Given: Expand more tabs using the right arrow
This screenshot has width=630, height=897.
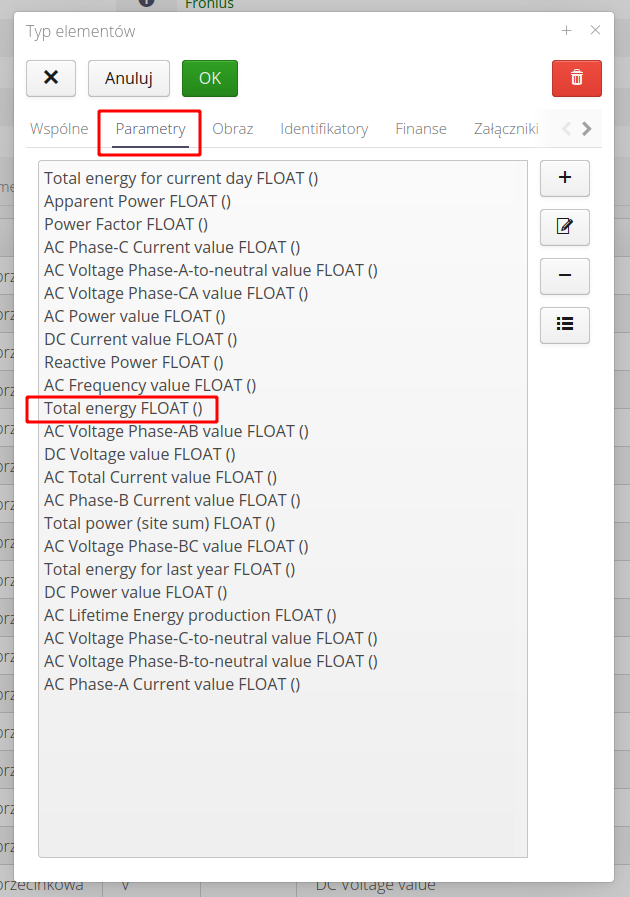Looking at the screenshot, I should coord(586,128).
